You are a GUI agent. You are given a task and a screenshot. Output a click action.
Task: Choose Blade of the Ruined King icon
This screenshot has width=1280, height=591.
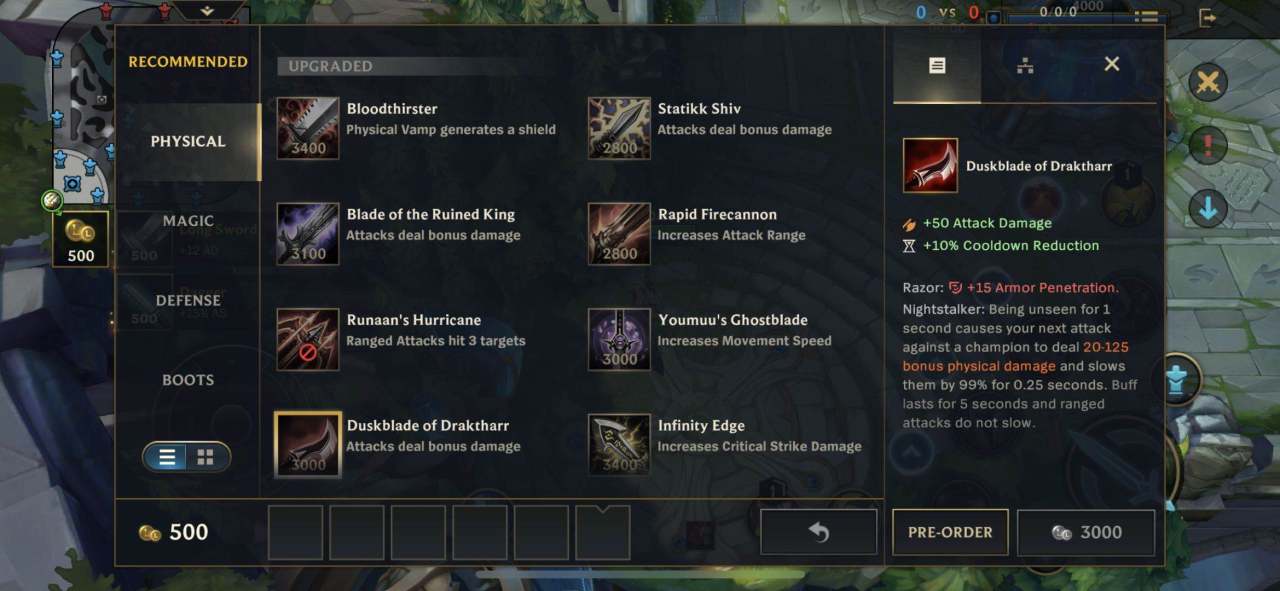click(308, 234)
